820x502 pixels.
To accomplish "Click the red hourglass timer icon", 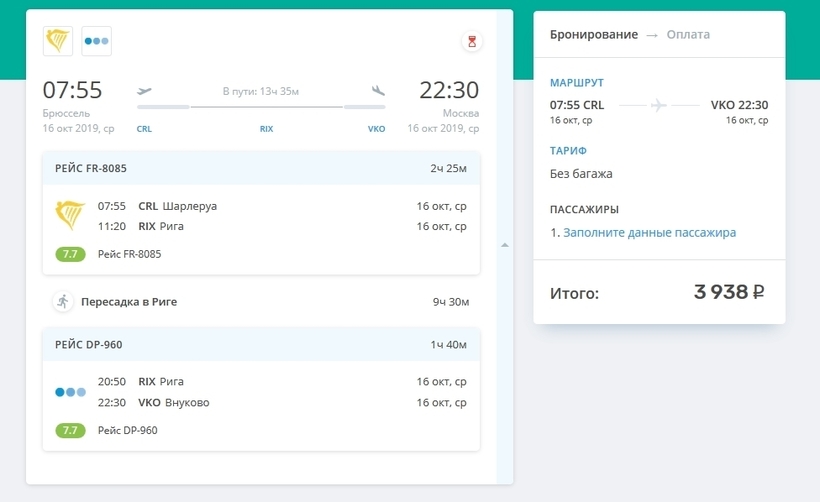I will point(472,41).
